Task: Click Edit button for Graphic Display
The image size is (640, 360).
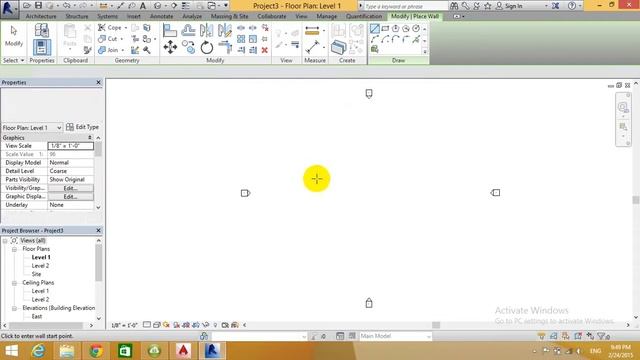Action: point(70,197)
